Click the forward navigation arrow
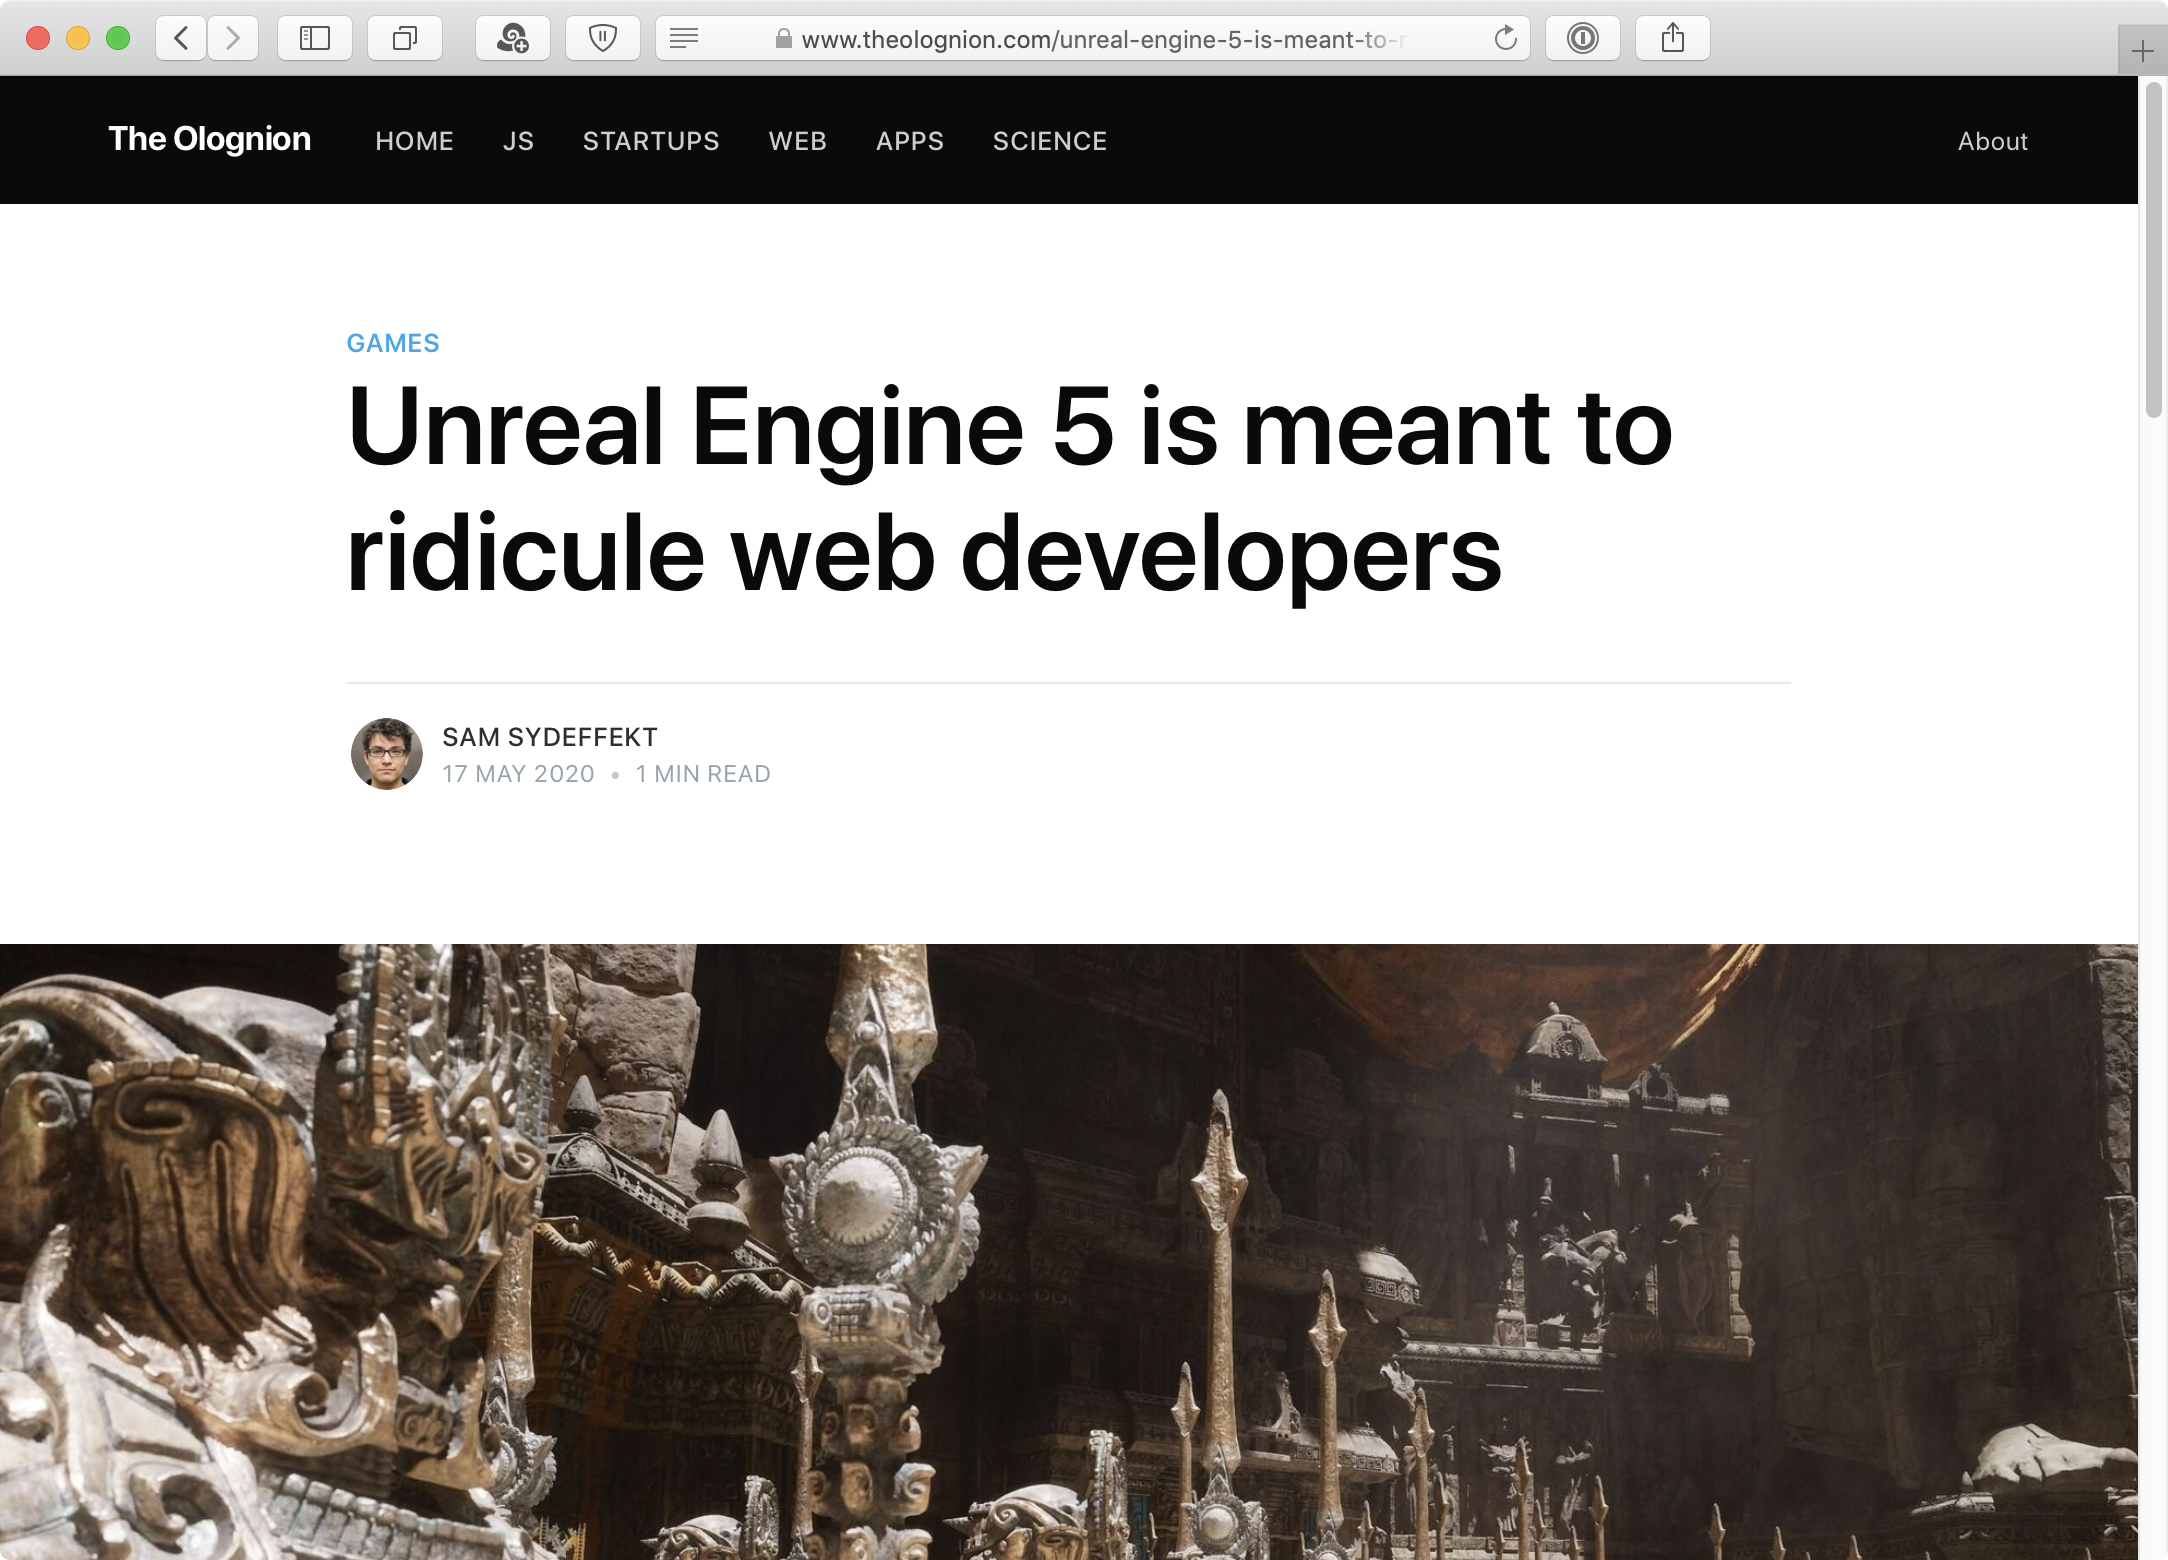 (233, 39)
